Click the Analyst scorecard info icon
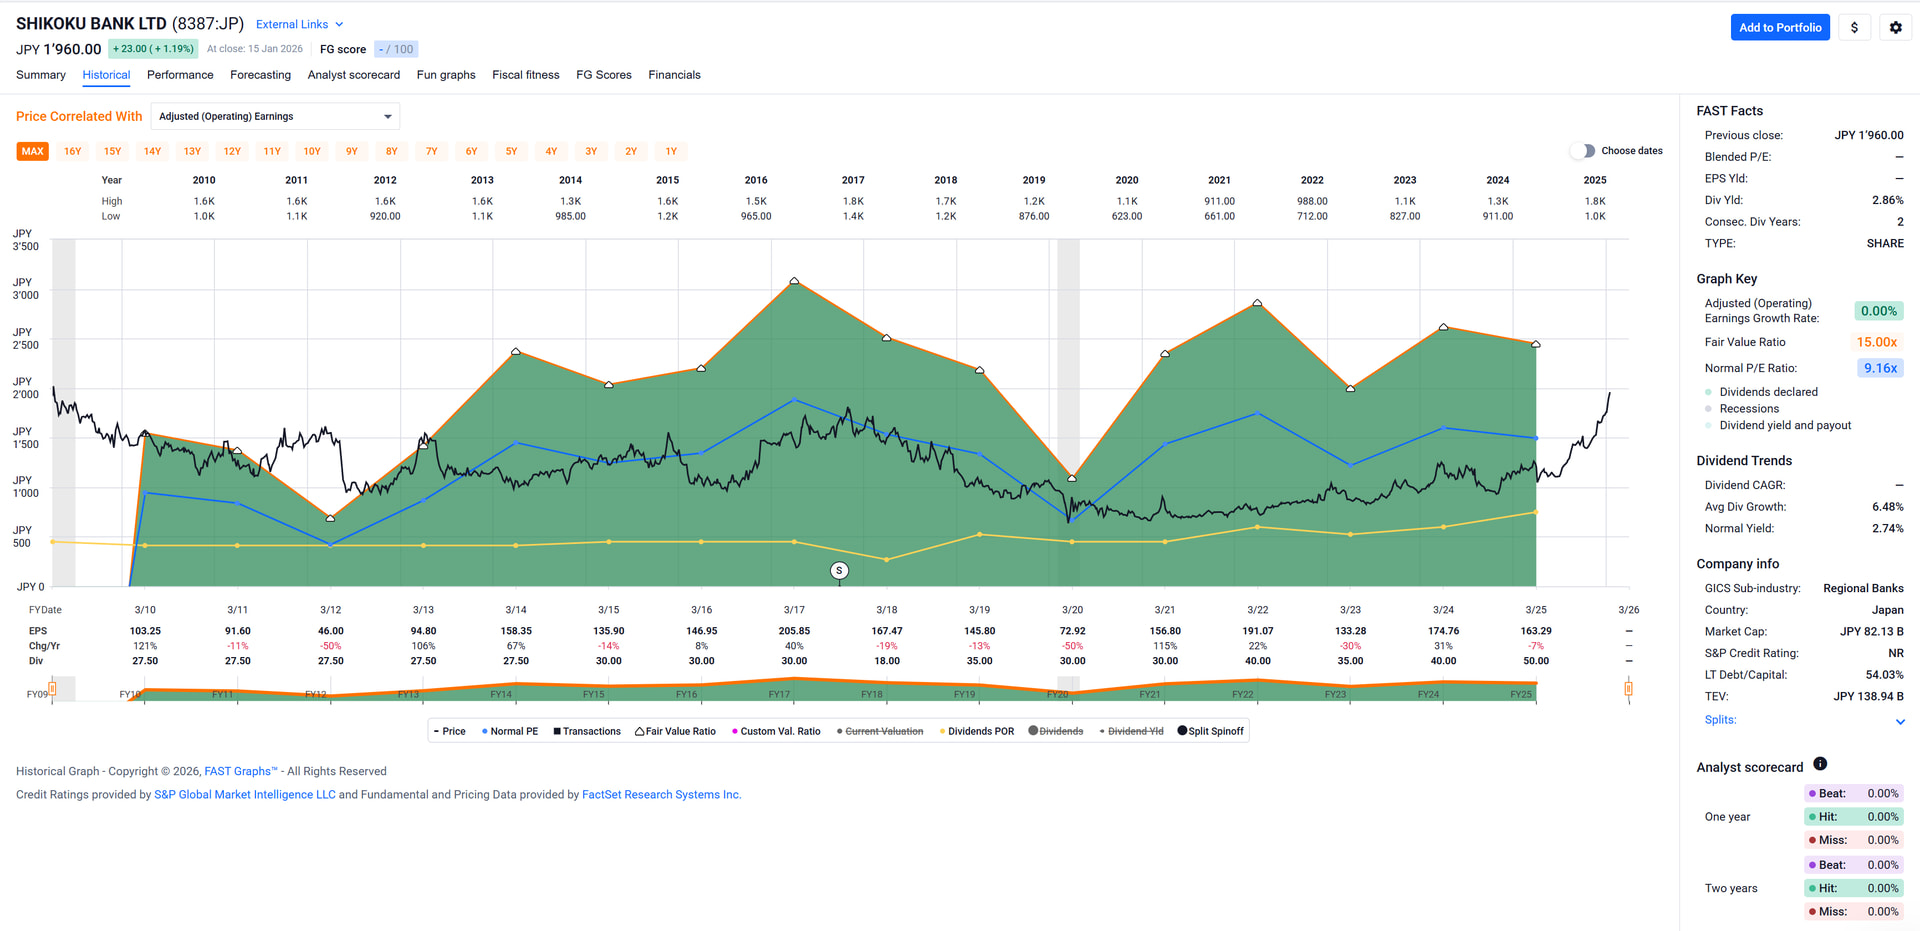The width and height of the screenshot is (1920, 931). pos(1820,764)
